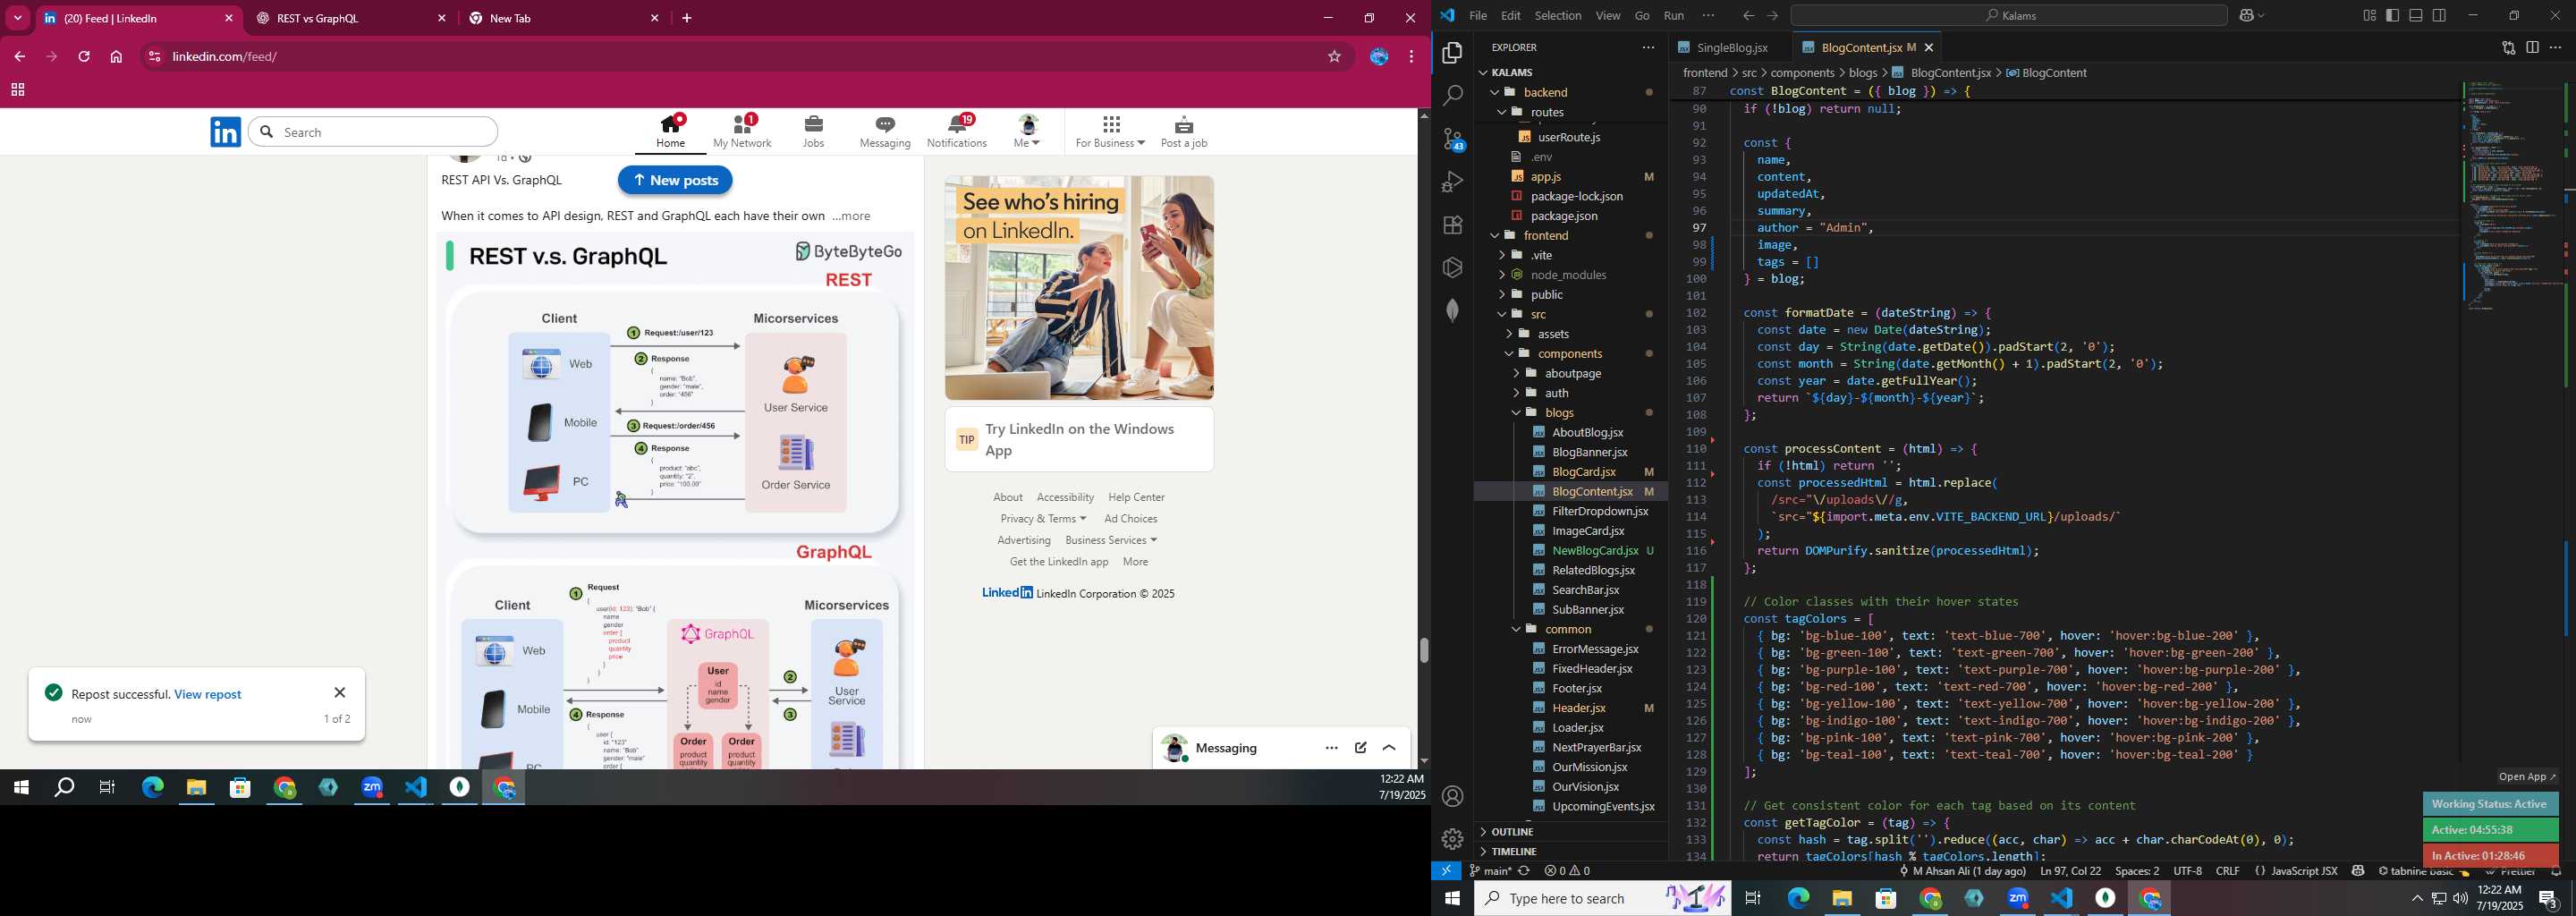Click Help Center footer link
The image size is (2576, 916).
tap(1136, 498)
